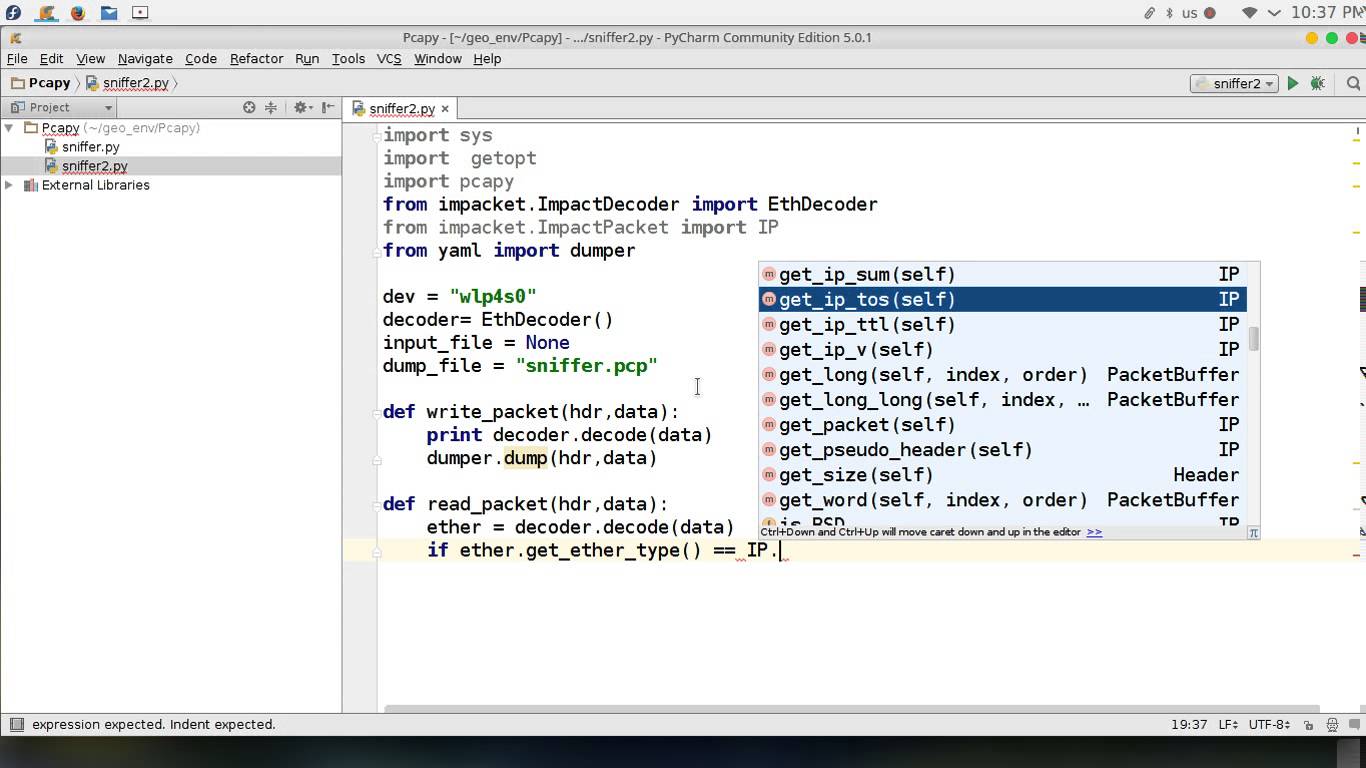This screenshot has width=1366, height=768.
Task: Click the completion popup vertical scrollbar thumb
Action: tap(1253, 339)
